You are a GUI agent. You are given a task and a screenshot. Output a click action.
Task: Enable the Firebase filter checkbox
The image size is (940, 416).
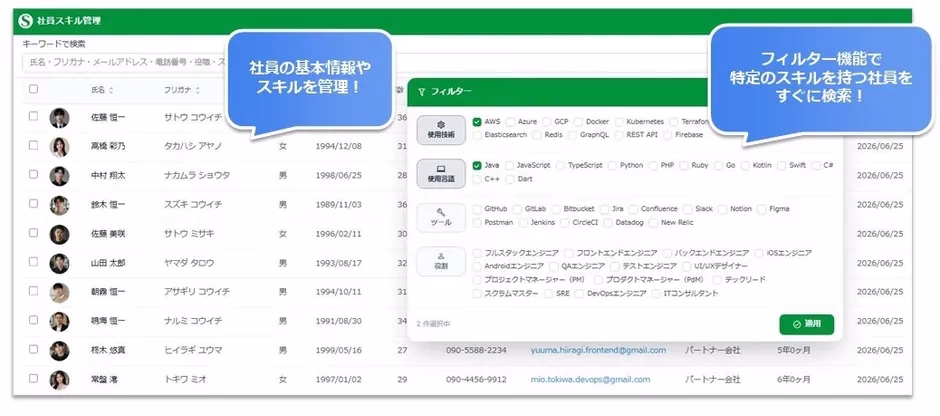(x=668, y=135)
